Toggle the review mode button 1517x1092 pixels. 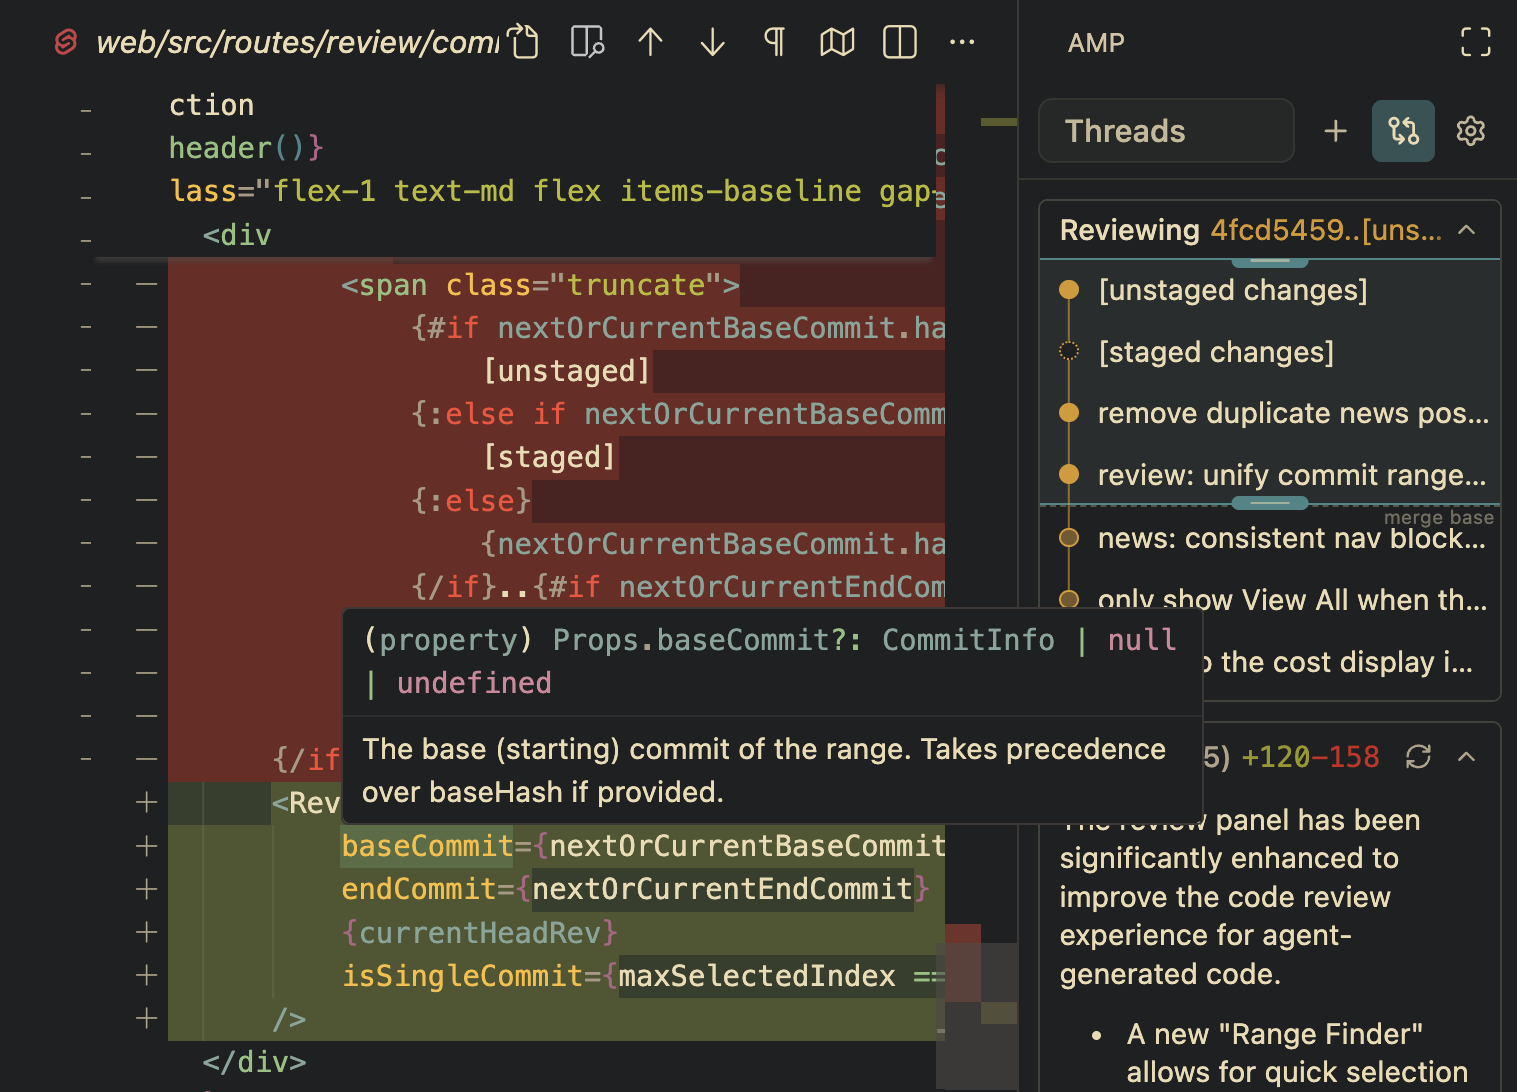coord(1403,131)
